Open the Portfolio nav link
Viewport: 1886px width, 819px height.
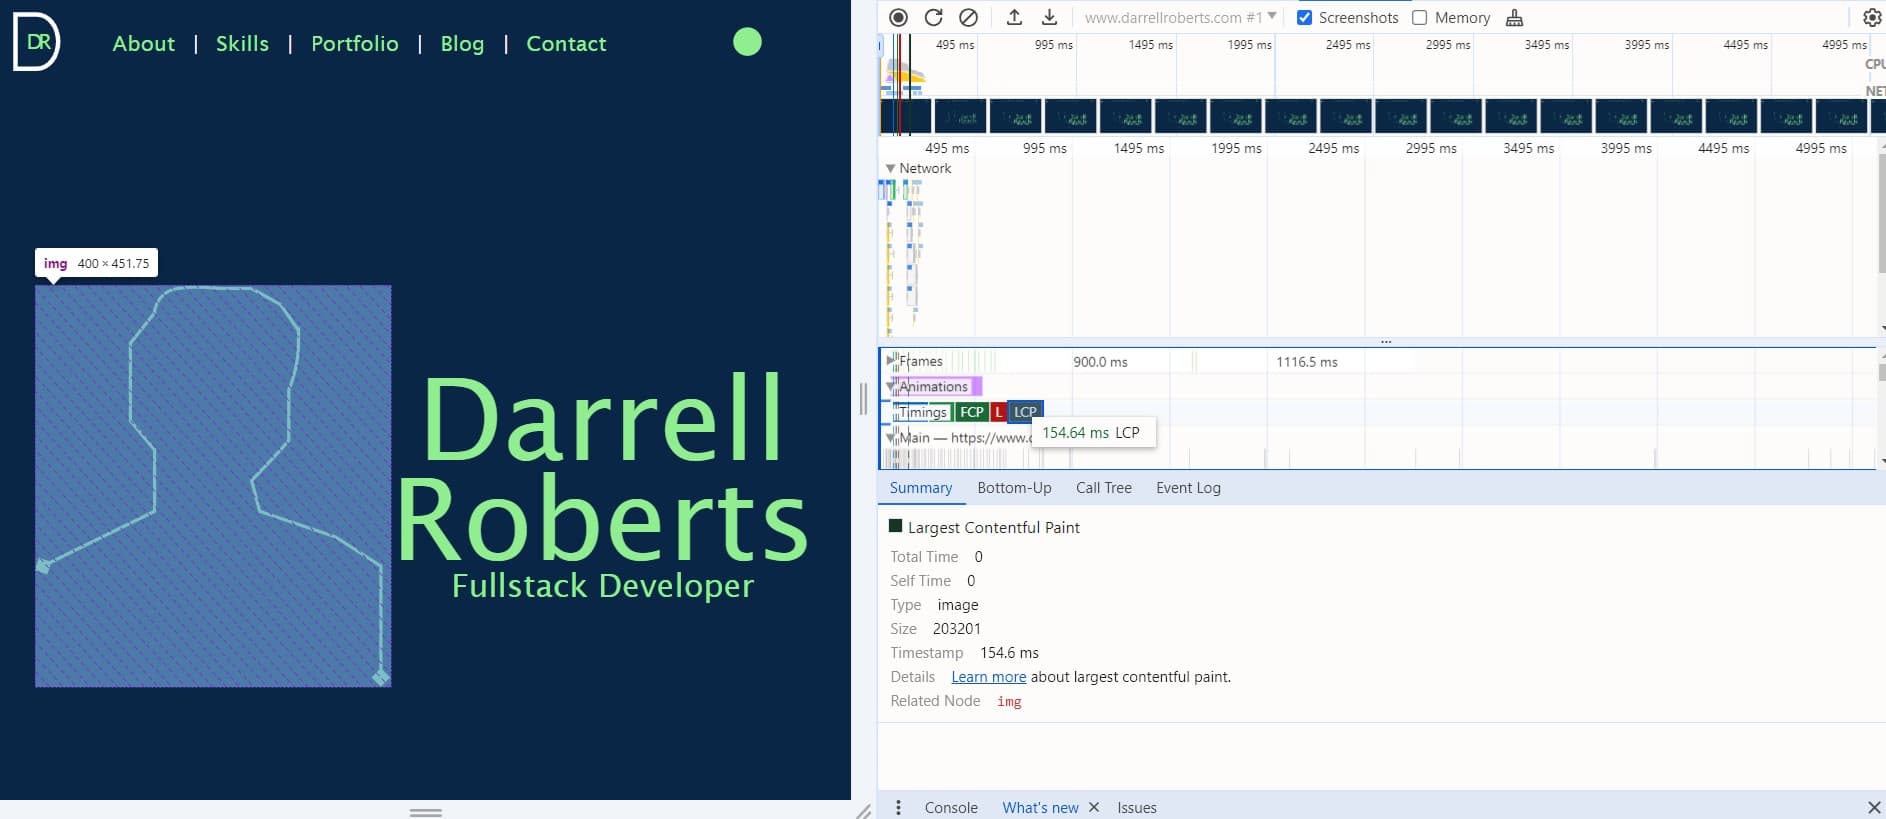[x=355, y=43]
